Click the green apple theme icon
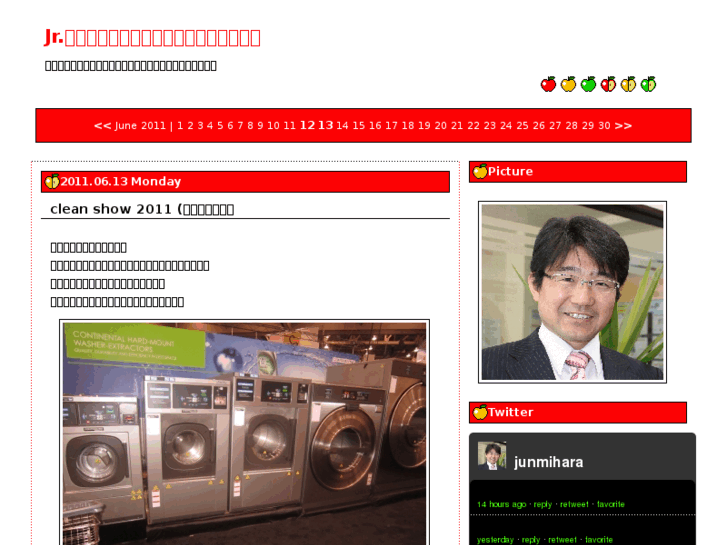This screenshot has width=727, height=545. click(x=588, y=84)
